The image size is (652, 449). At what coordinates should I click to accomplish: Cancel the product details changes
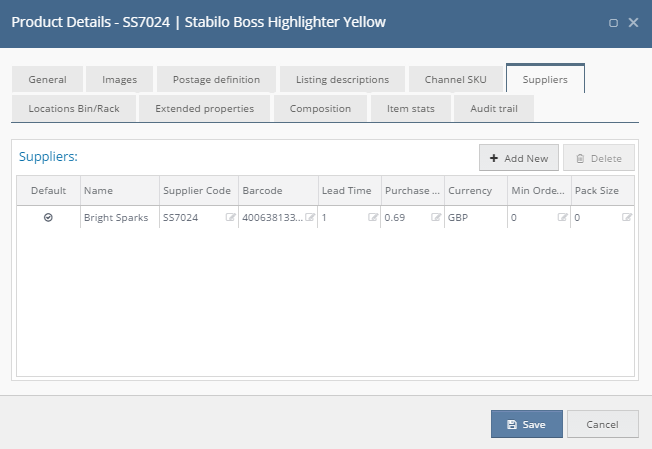coord(603,424)
